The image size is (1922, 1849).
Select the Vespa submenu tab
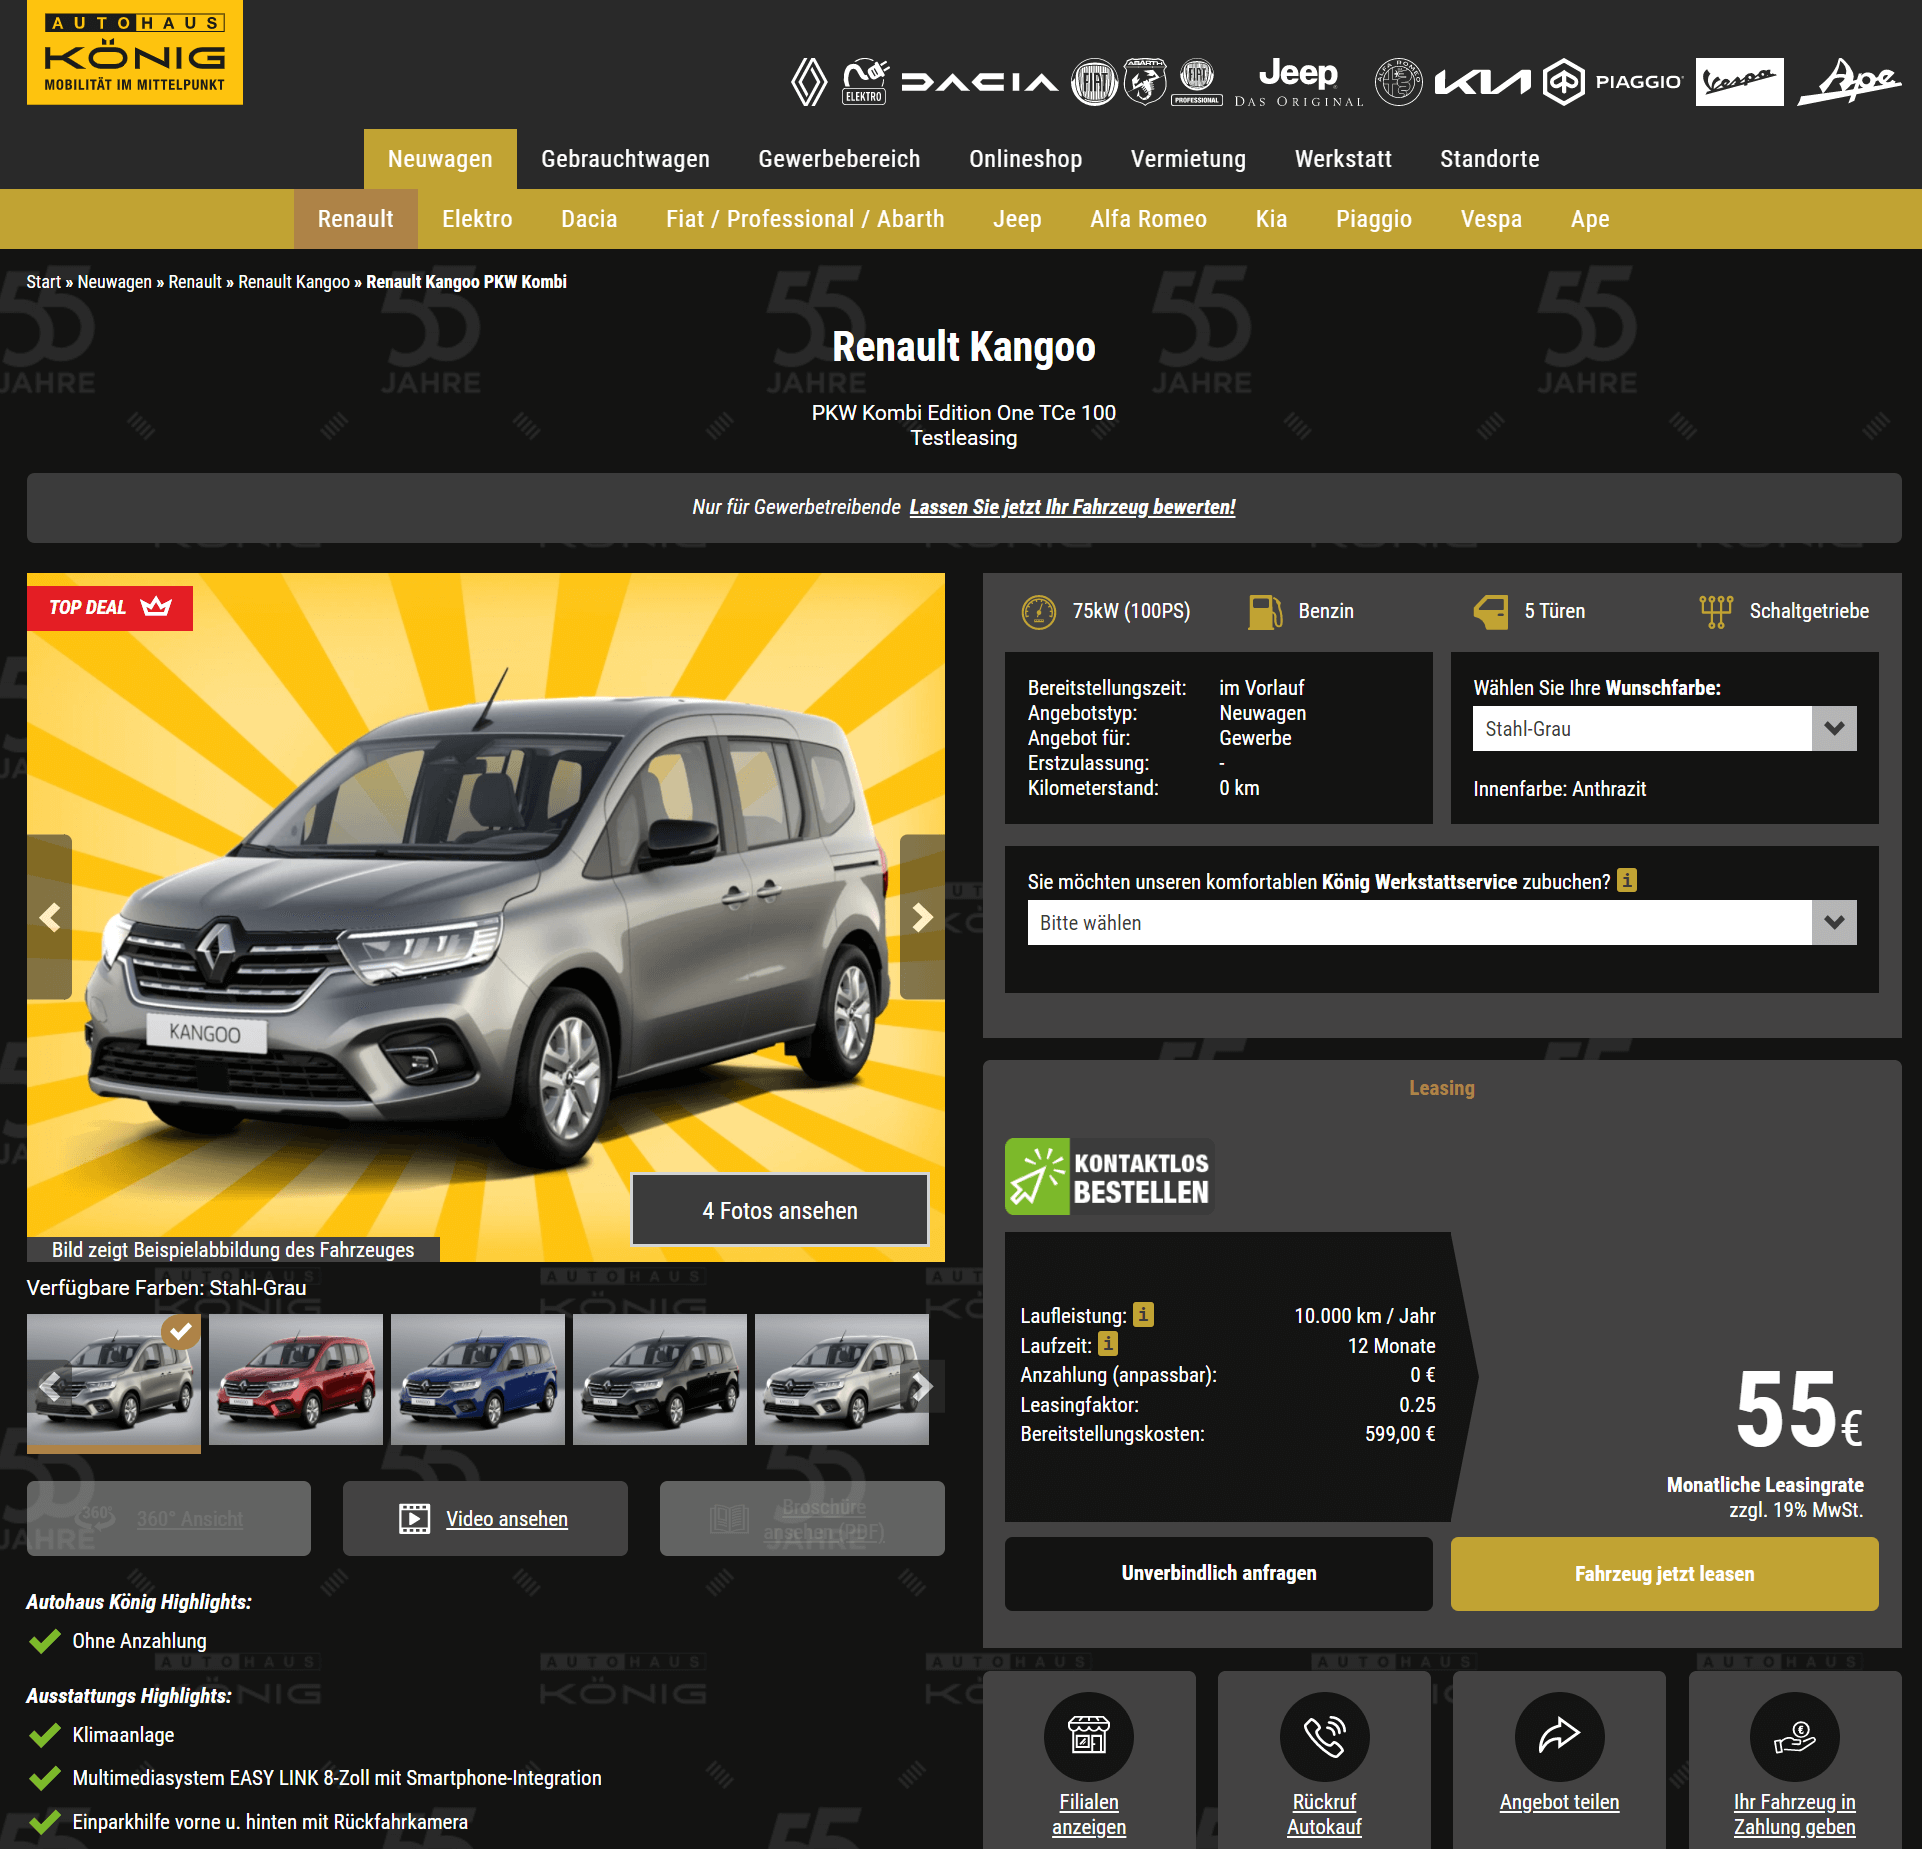click(x=1491, y=219)
